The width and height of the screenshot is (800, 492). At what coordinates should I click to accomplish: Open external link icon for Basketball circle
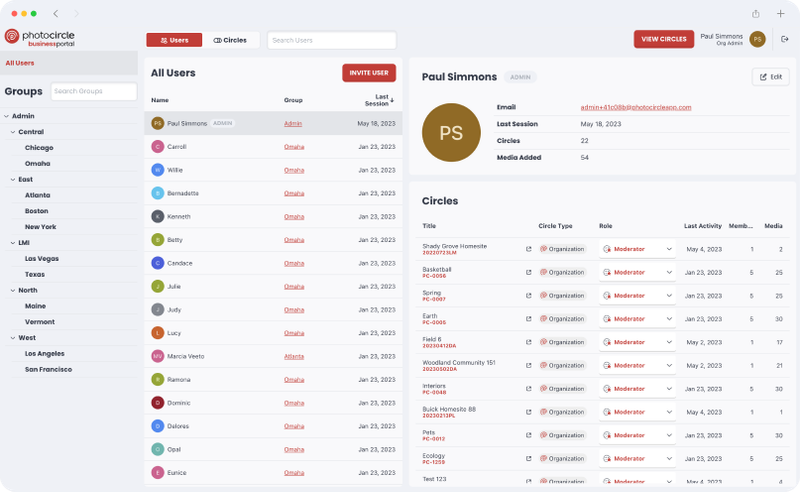pos(529,272)
